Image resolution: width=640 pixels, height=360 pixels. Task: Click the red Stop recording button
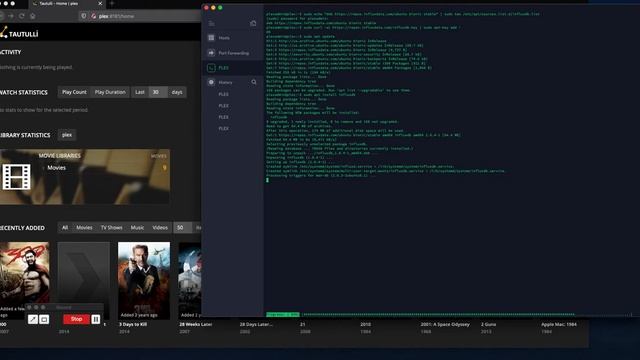76,319
